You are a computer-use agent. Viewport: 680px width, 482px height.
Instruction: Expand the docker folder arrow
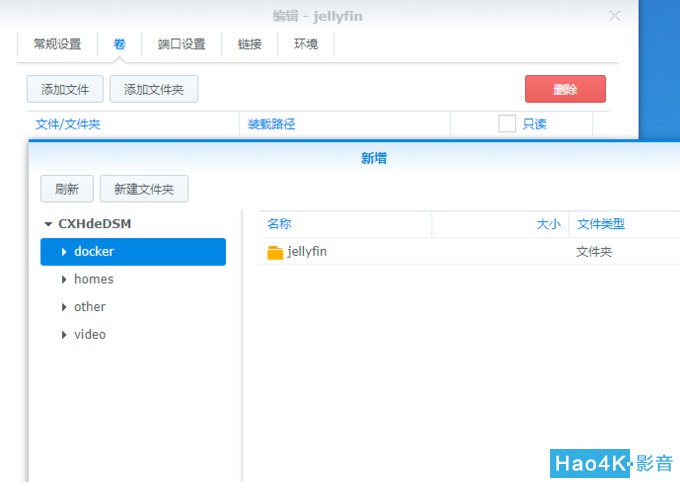[x=64, y=252]
